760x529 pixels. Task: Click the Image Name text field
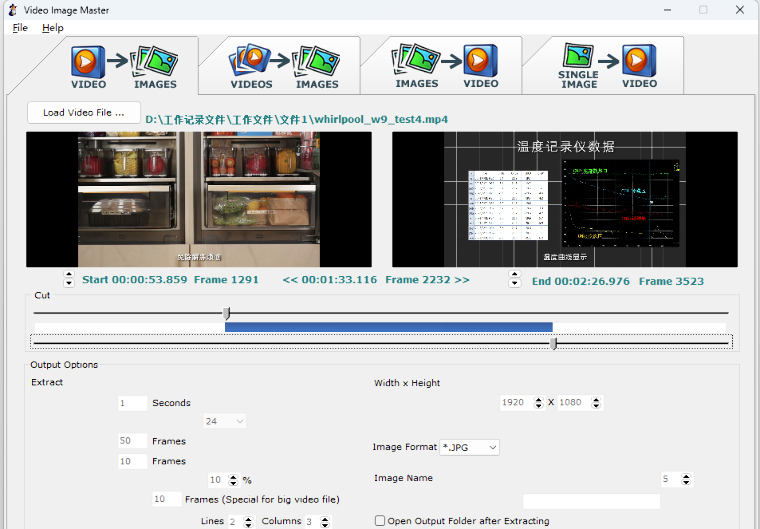point(591,501)
